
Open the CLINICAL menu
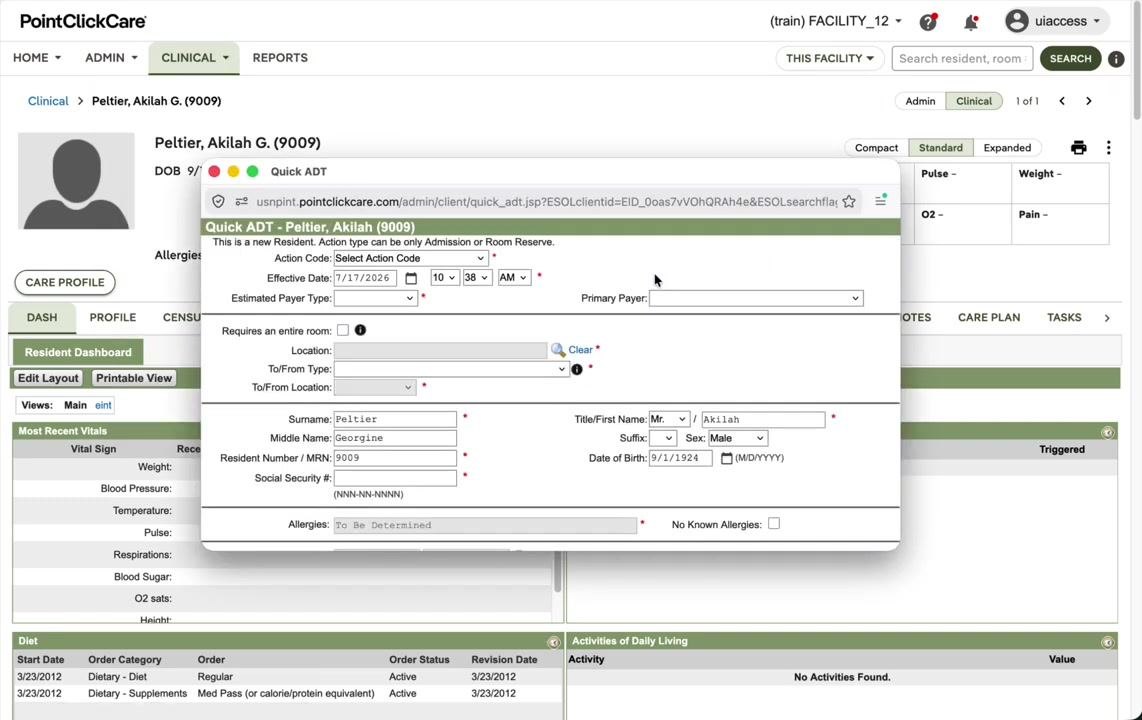tap(194, 58)
